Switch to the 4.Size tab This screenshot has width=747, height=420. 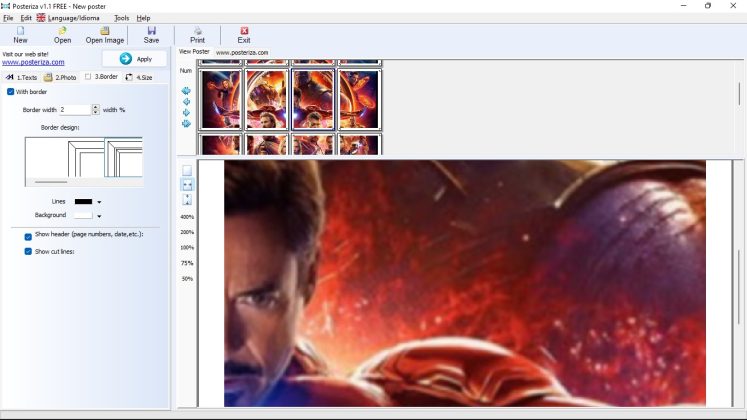click(139, 77)
